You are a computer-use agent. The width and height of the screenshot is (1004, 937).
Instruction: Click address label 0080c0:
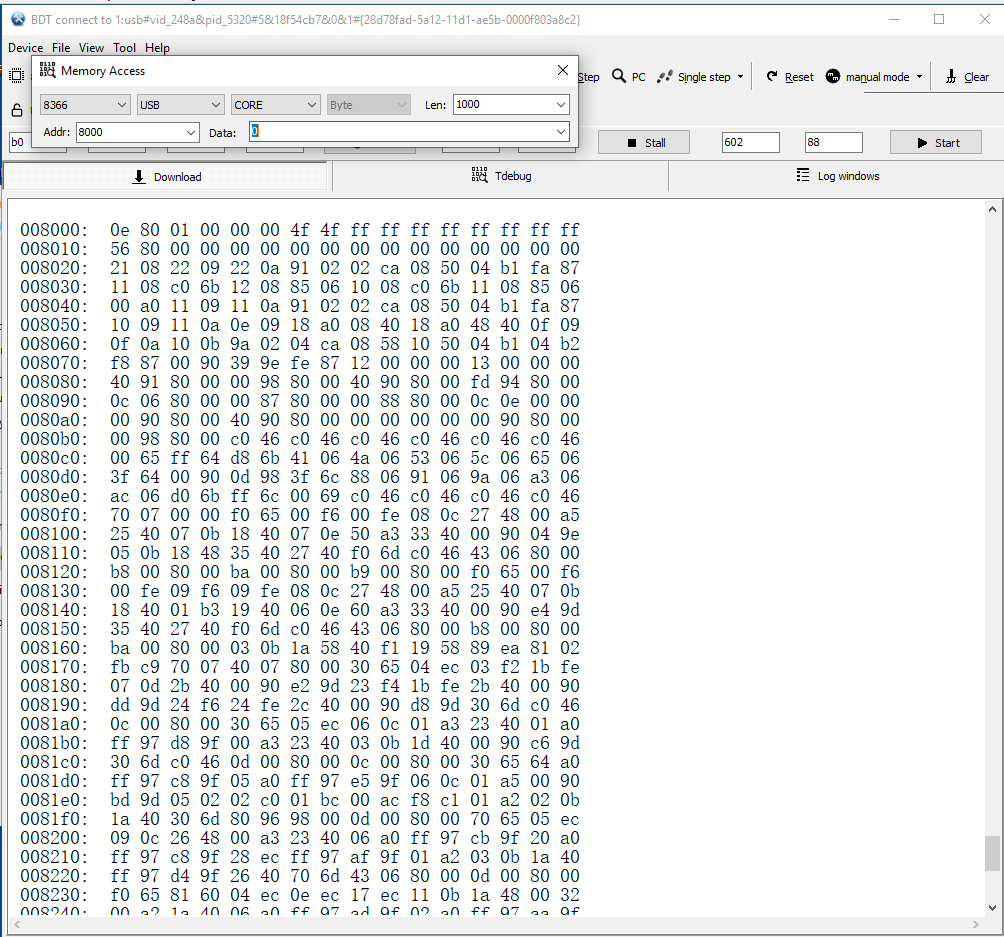pyautogui.click(x=54, y=458)
